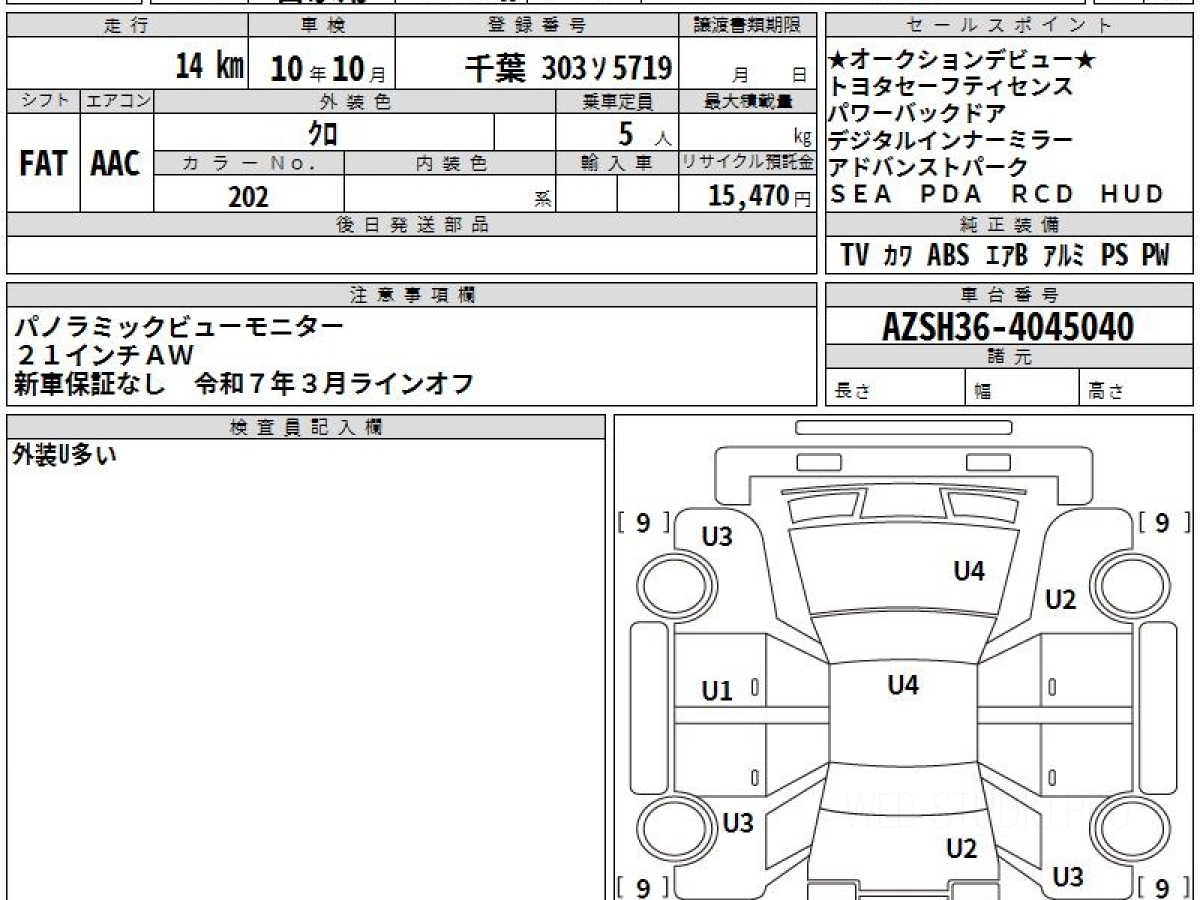Click the 内装色 header
This screenshot has width=1200, height=900.
click(450, 163)
